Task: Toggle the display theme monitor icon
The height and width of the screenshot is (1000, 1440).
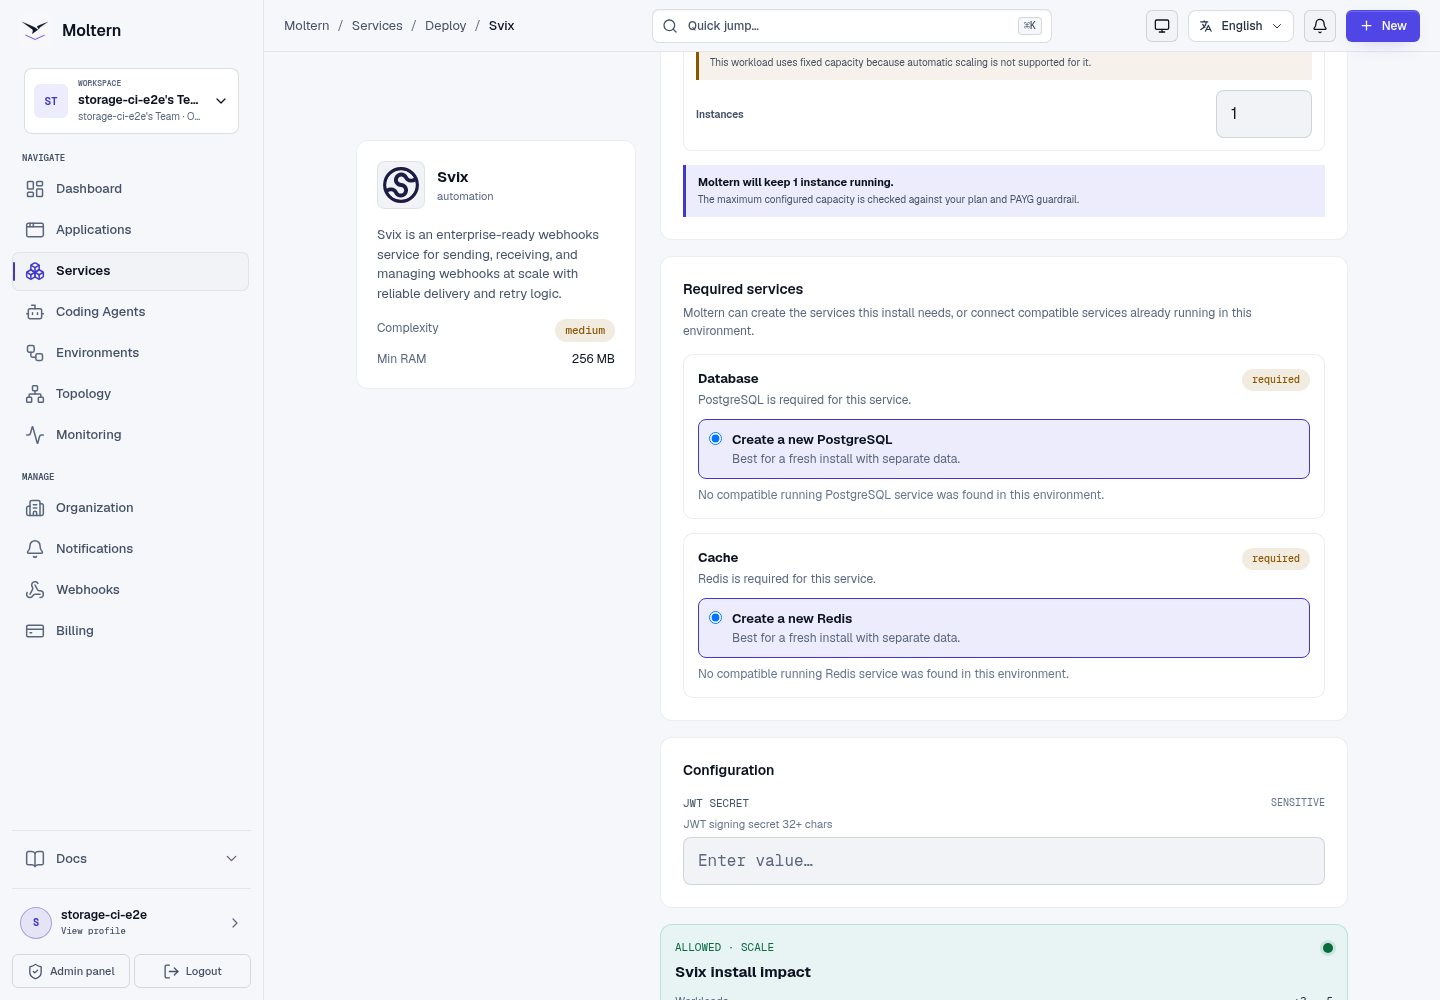Action: pyautogui.click(x=1162, y=26)
